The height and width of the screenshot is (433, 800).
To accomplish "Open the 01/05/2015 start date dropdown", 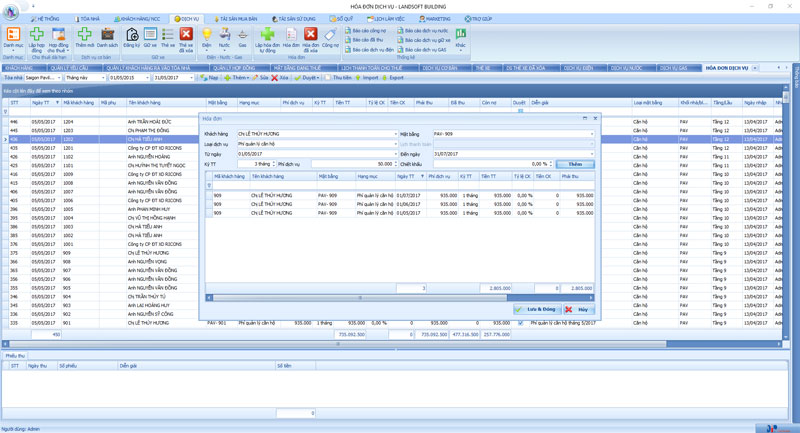I will click(147, 78).
